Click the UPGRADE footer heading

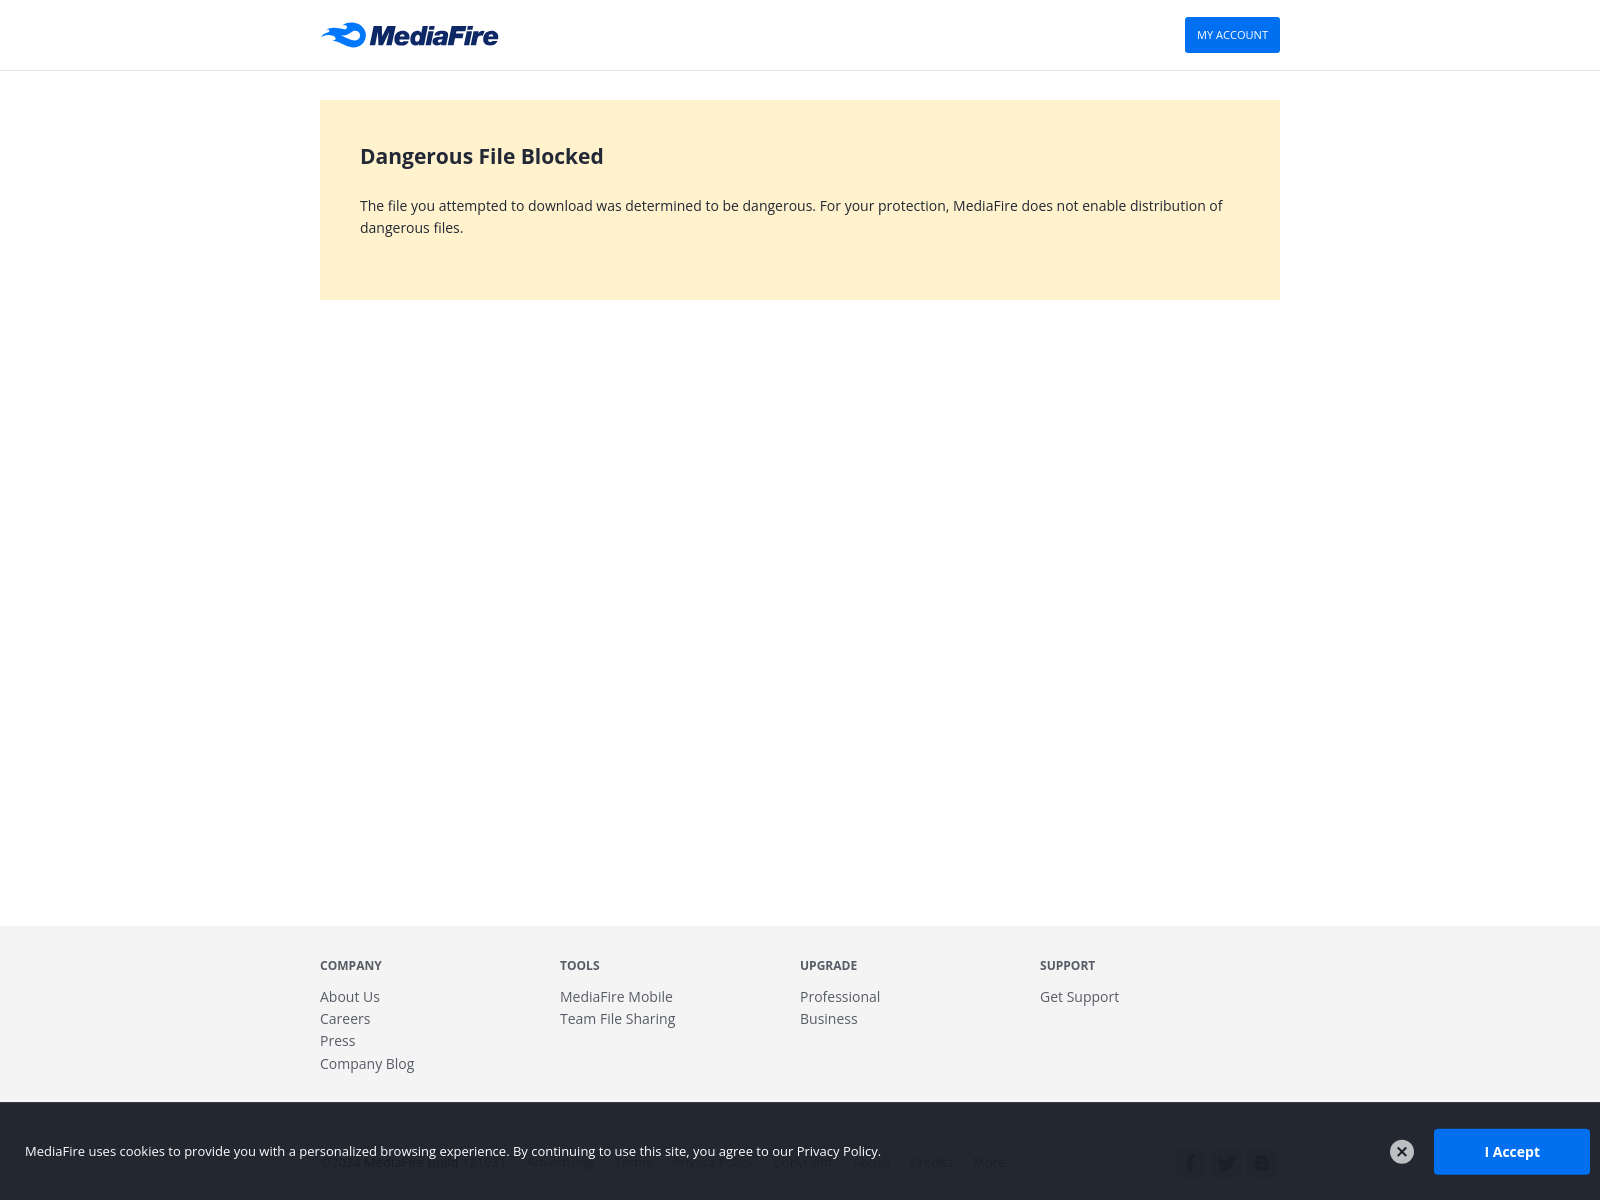point(829,966)
